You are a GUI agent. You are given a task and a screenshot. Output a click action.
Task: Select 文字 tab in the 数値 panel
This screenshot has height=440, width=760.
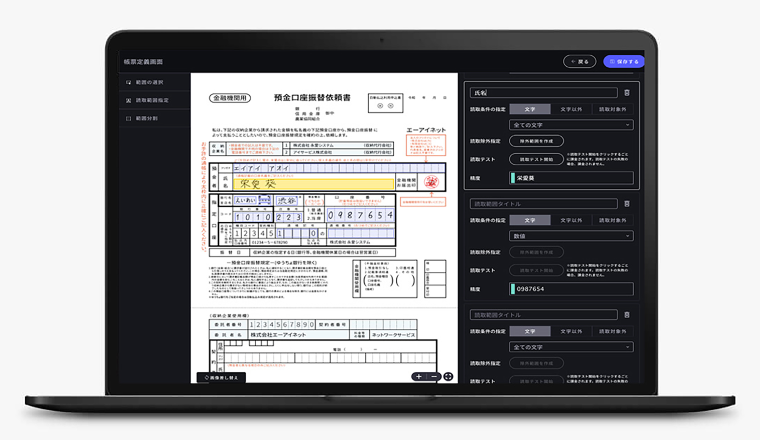pyautogui.click(x=530, y=220)
